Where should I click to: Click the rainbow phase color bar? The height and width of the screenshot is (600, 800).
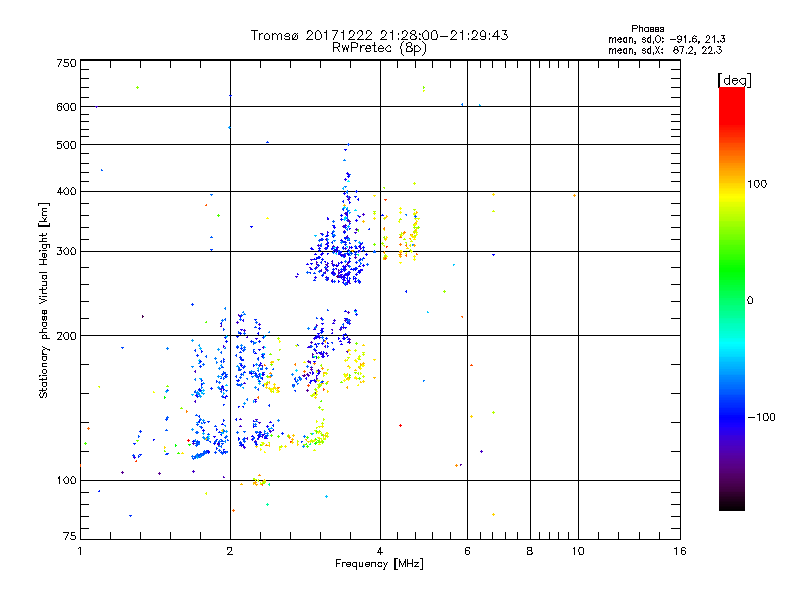[732, 298]
